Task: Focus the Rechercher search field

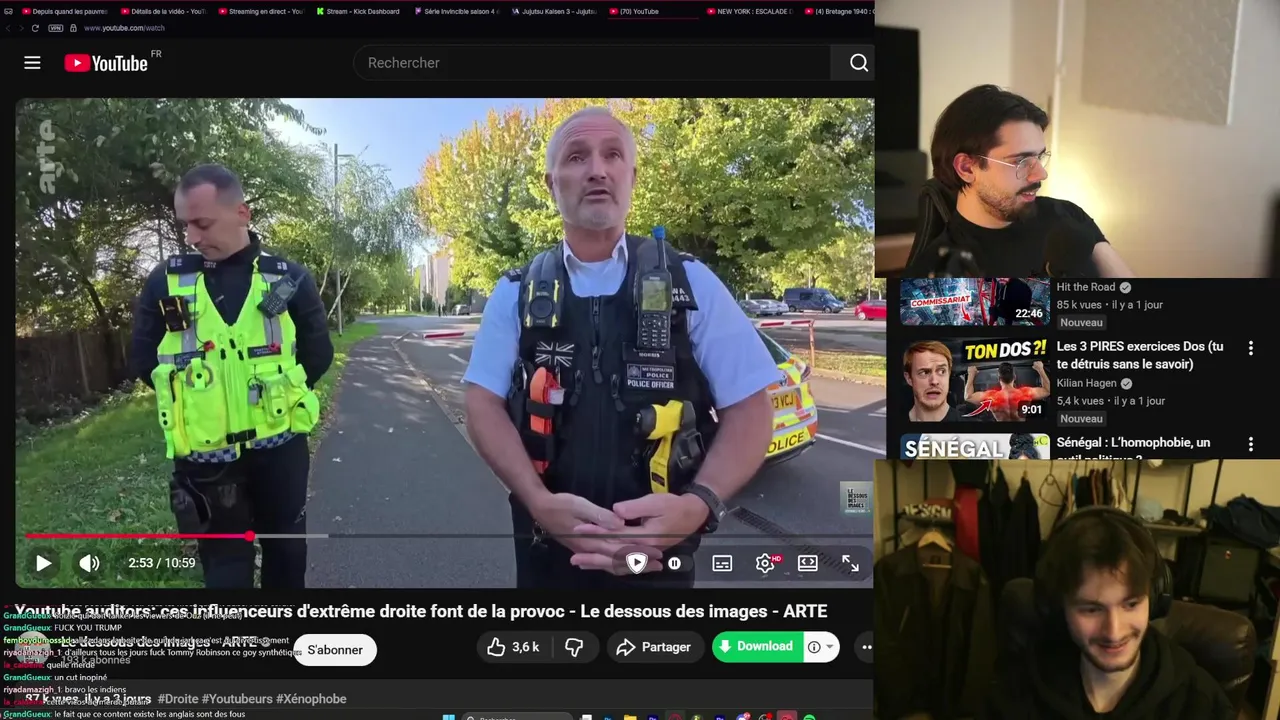Action: point(594,63)
